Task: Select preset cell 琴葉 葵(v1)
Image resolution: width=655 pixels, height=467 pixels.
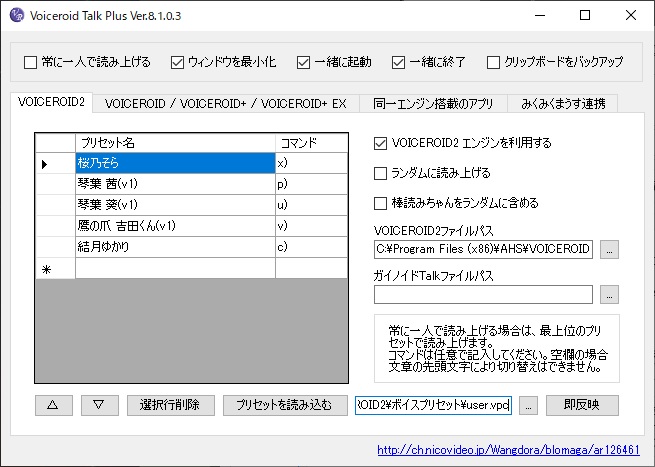Action: coord(175,205)
